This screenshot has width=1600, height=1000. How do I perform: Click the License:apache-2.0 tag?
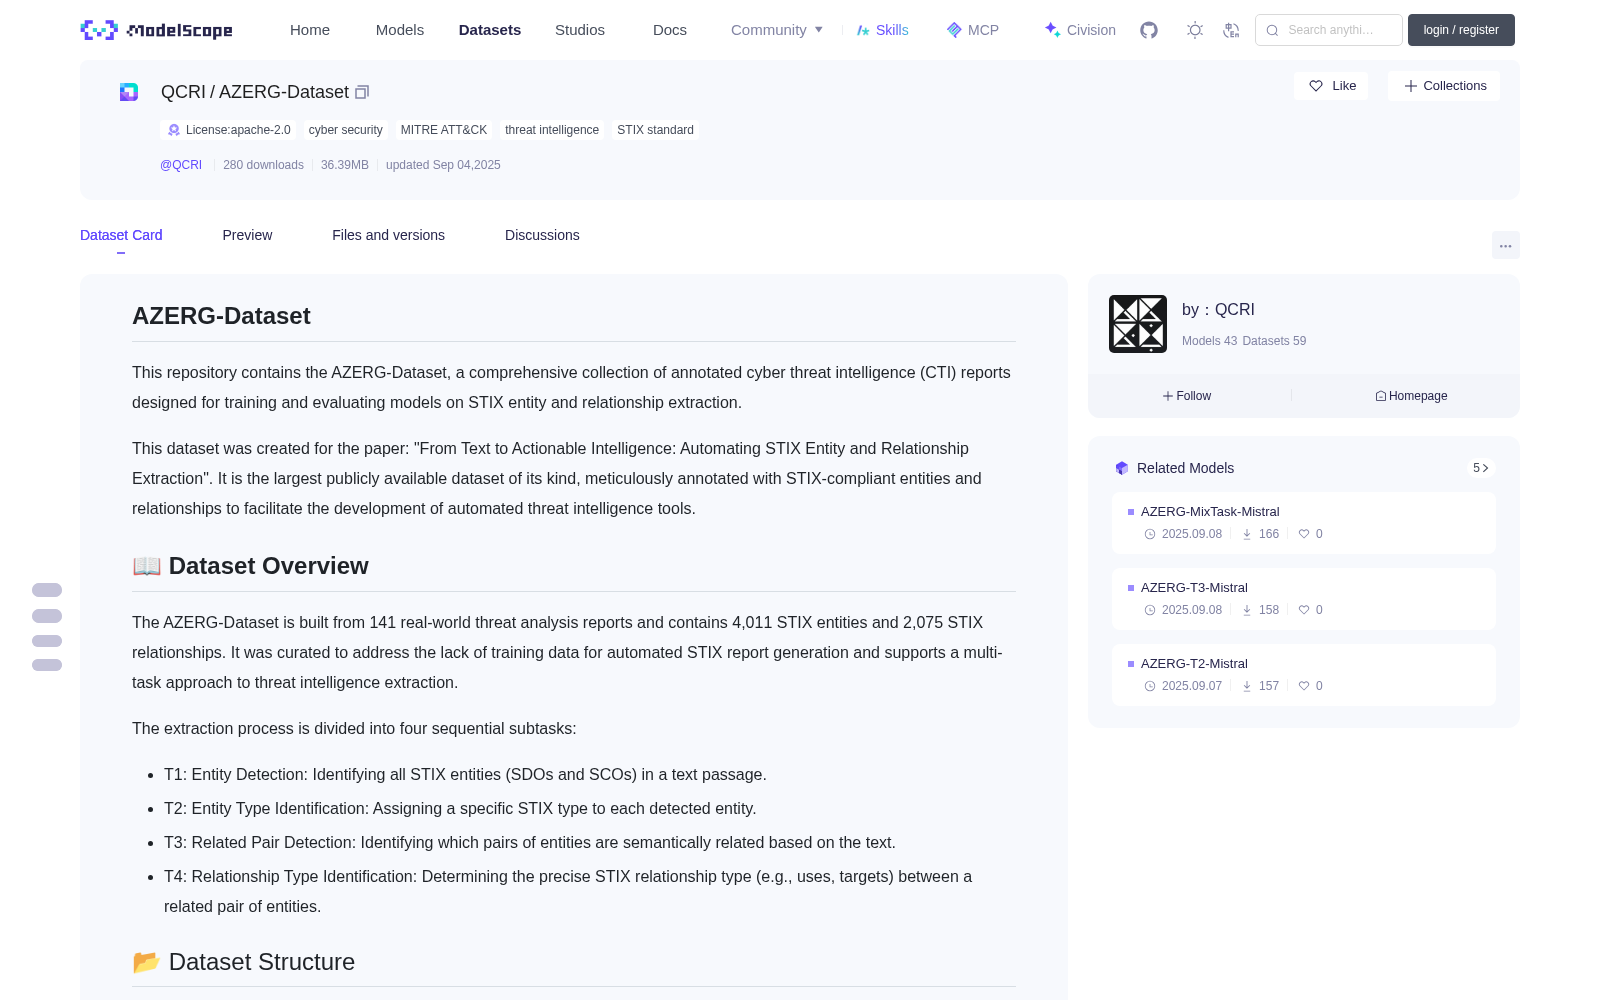point(229,130)
